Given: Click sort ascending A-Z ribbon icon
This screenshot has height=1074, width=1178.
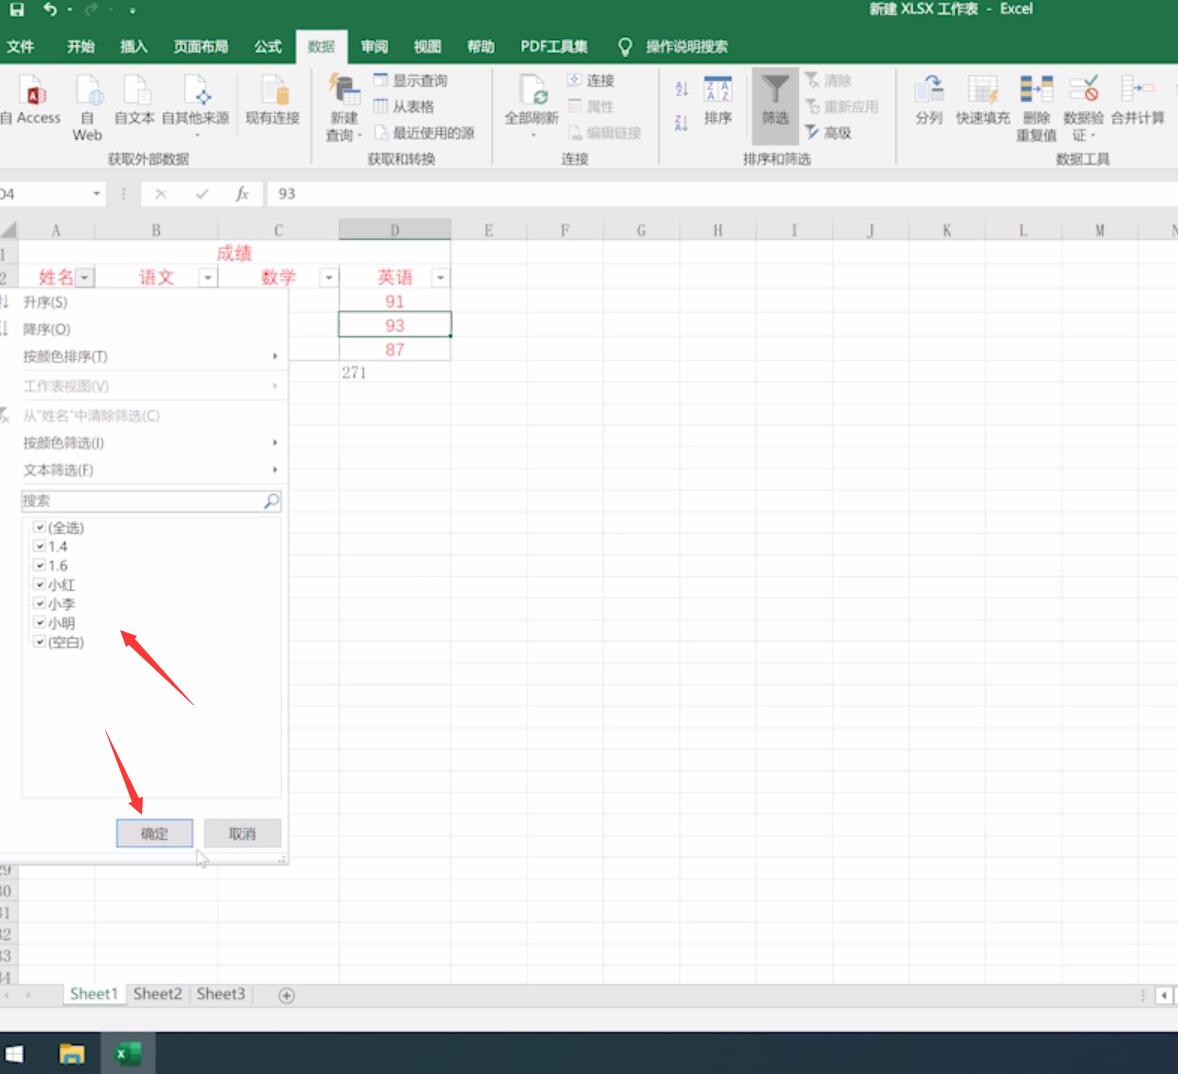Looking at the screenshot, I should click(681, 89).
